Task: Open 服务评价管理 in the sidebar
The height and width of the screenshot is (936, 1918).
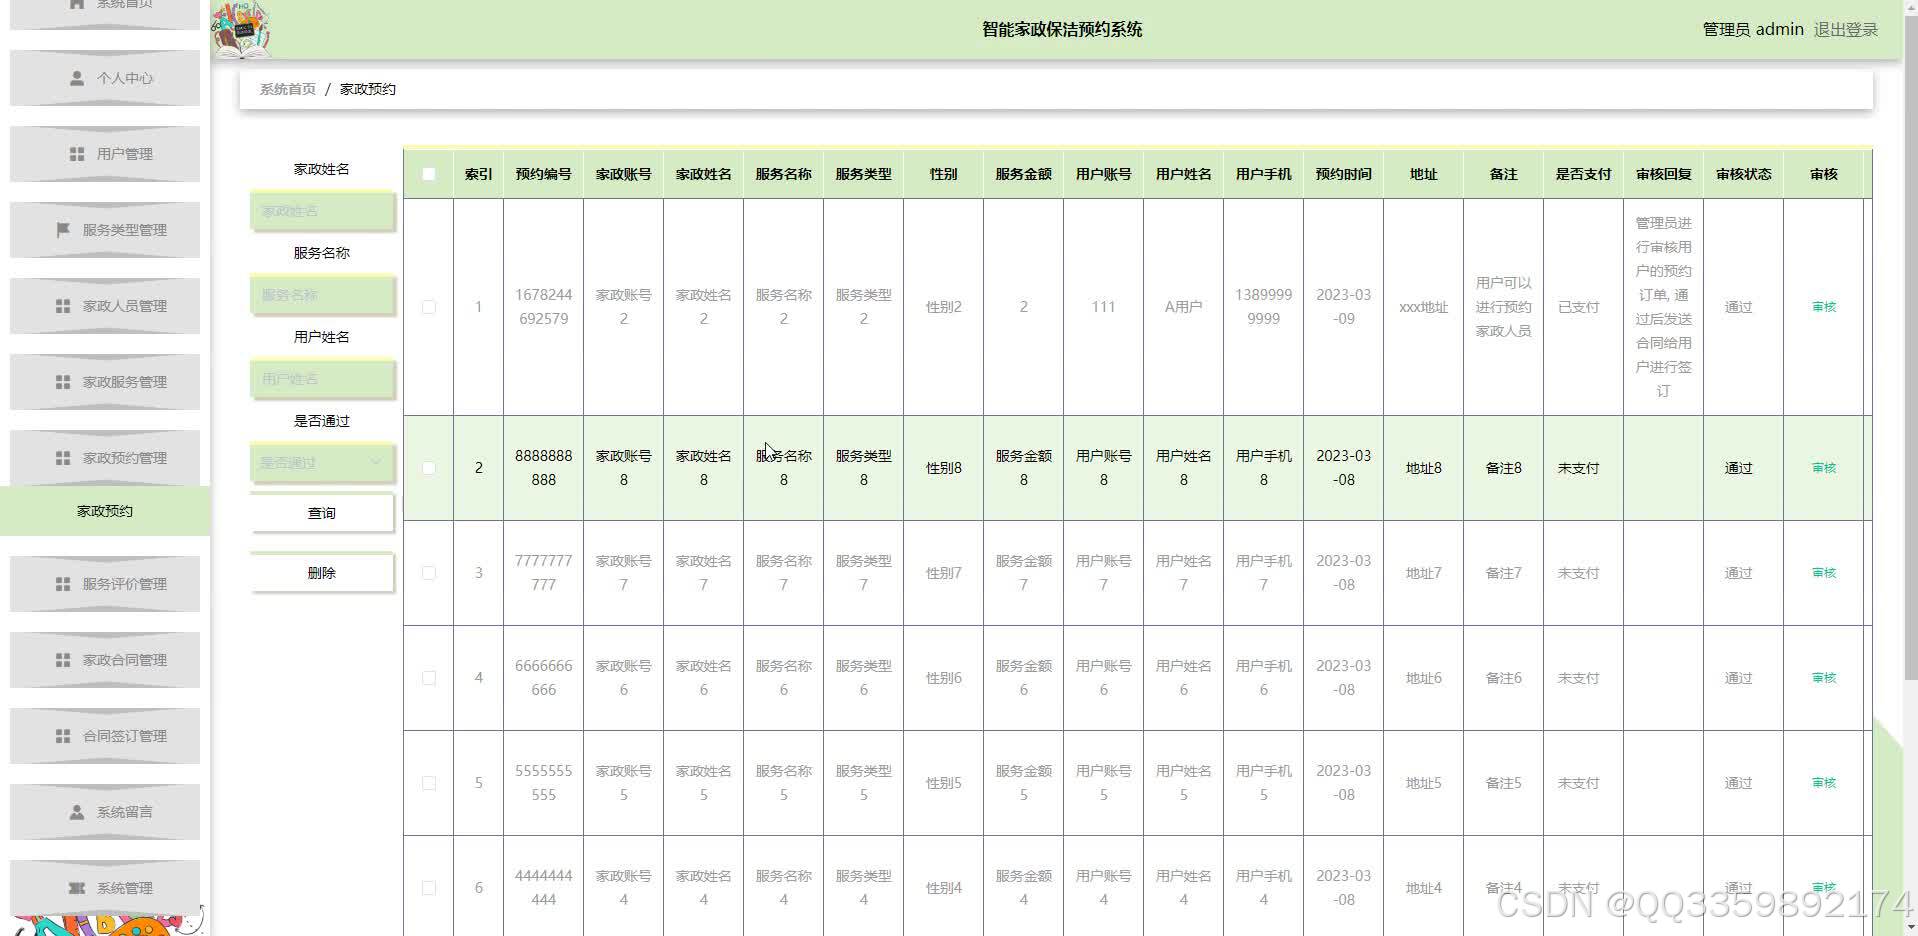Action: (x=105, y=584)
